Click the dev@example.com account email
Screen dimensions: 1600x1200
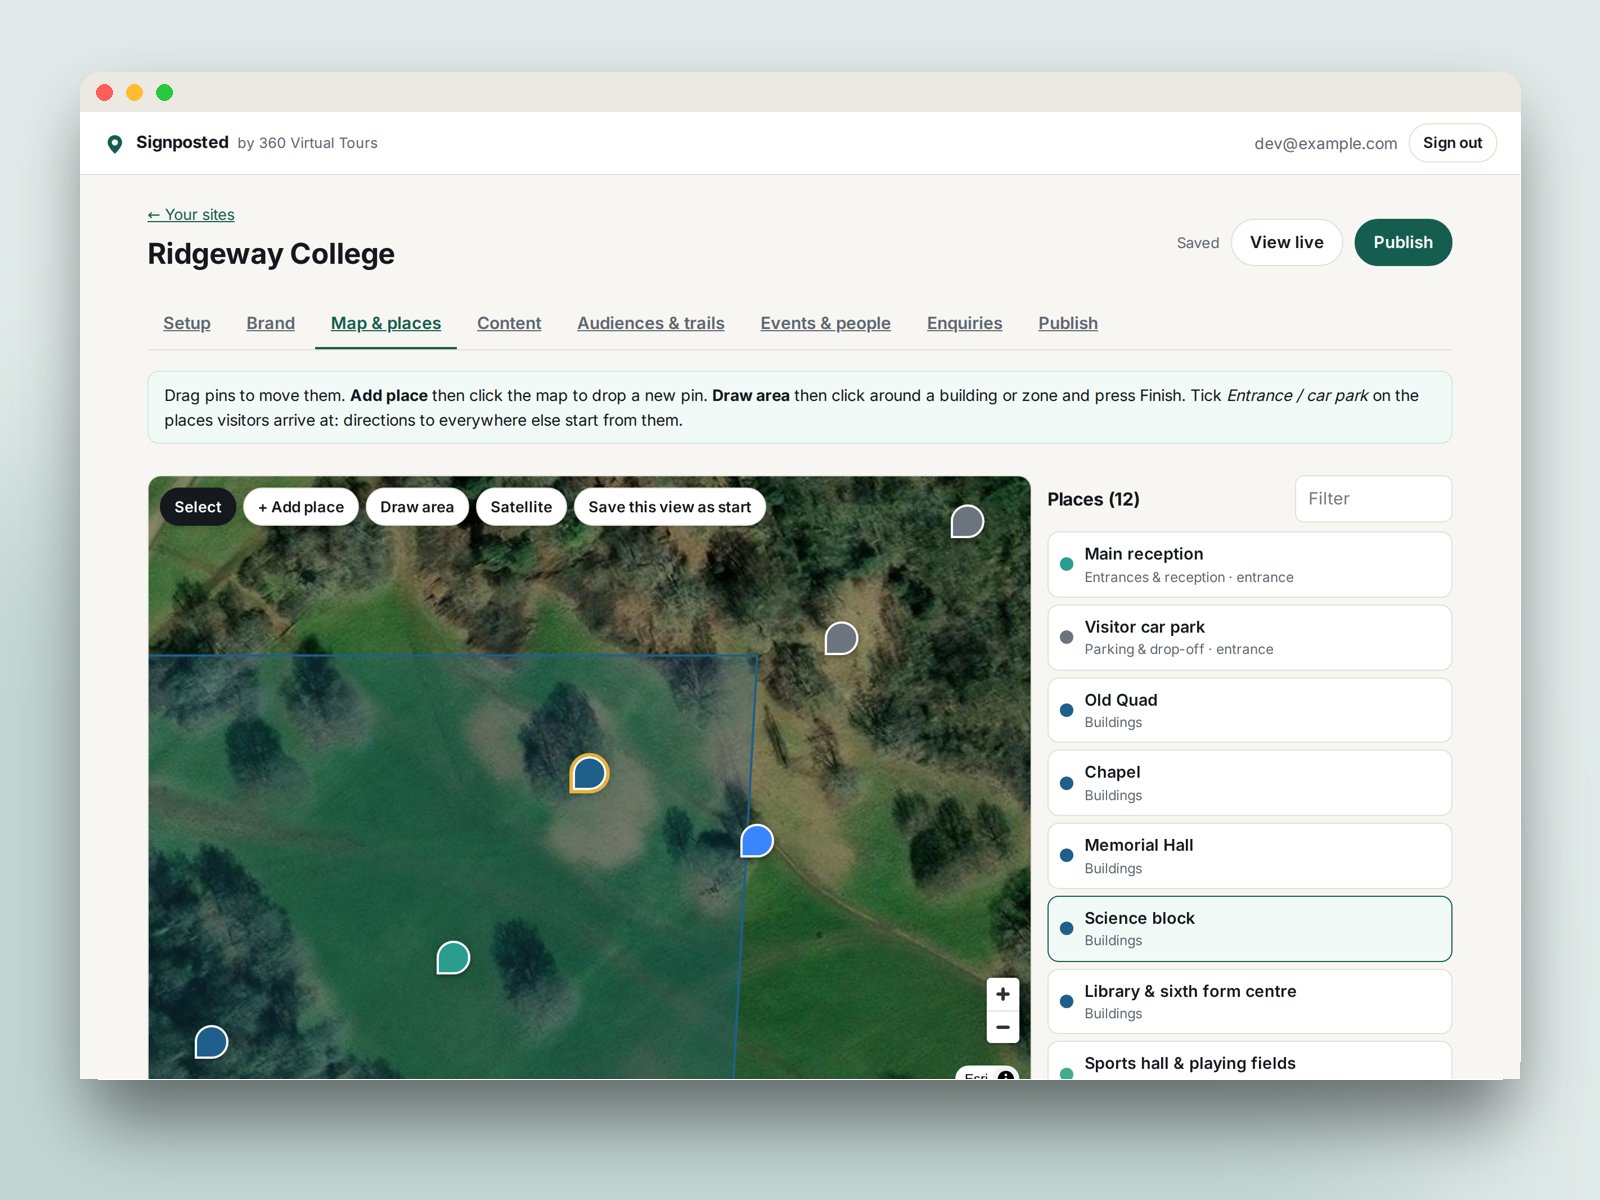click(1326, 143)
